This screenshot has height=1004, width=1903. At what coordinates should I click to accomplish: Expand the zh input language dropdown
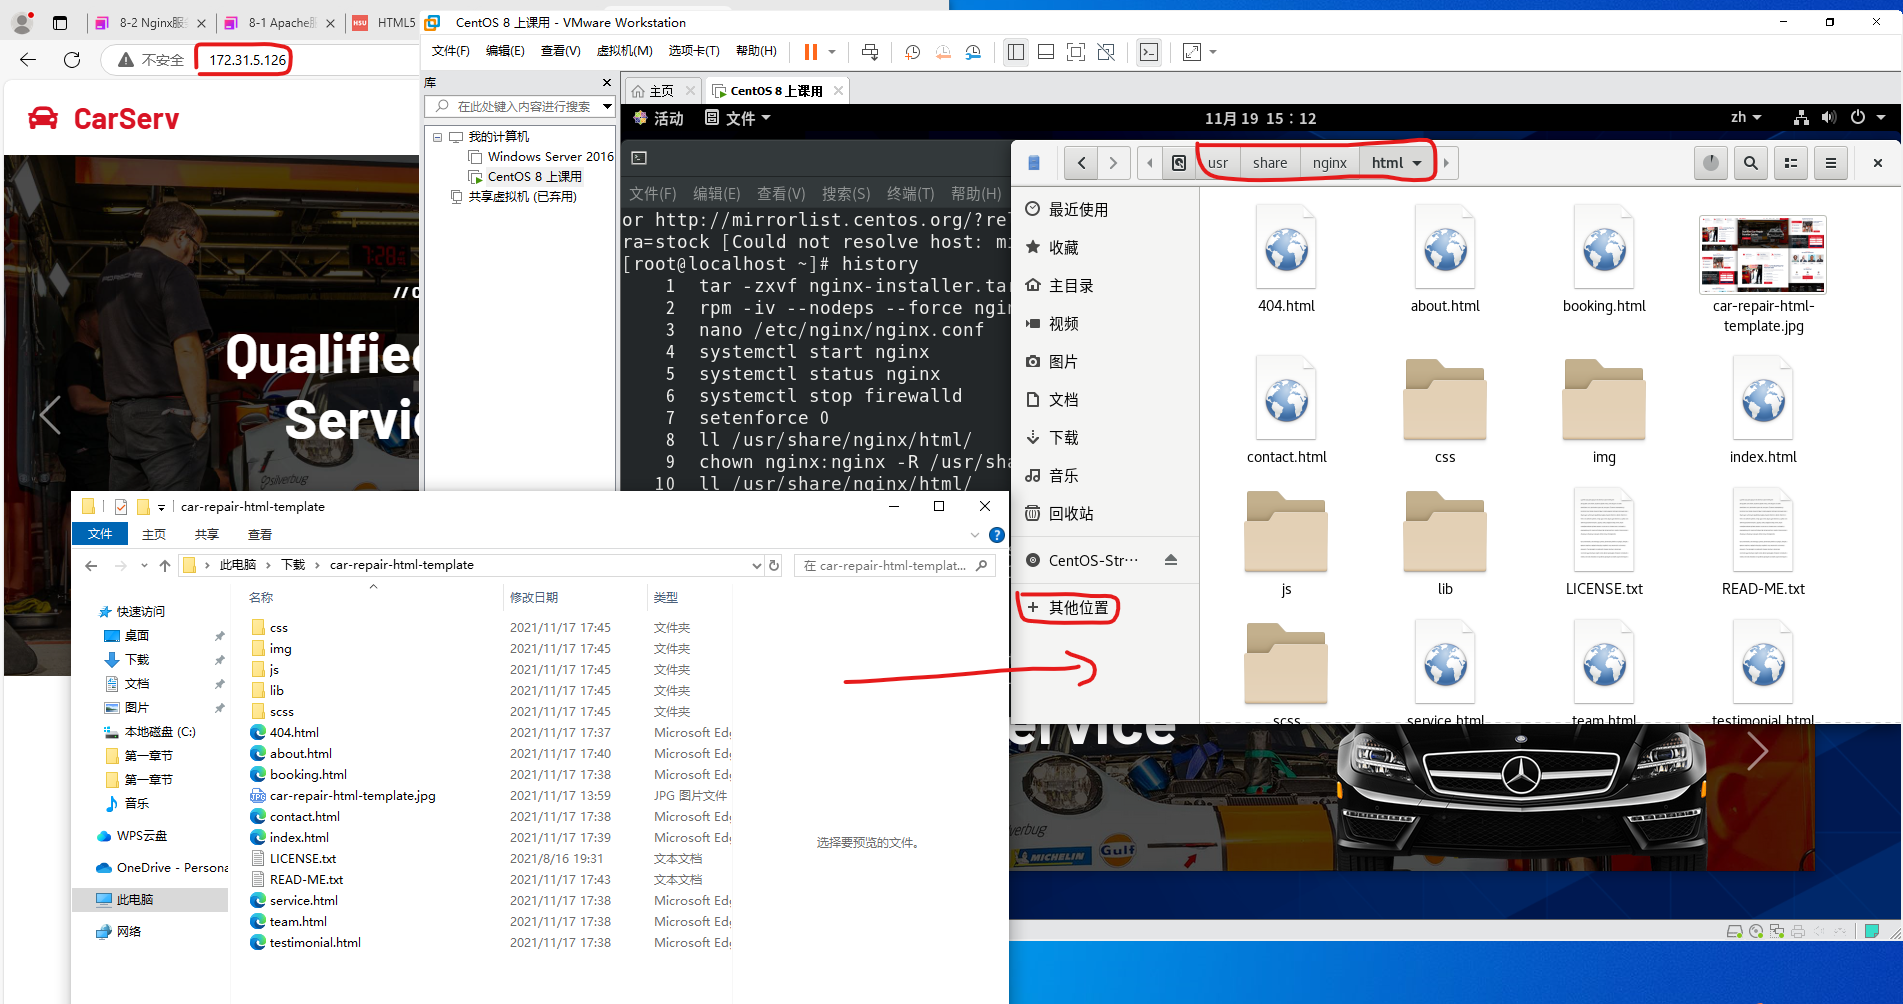1746,118
